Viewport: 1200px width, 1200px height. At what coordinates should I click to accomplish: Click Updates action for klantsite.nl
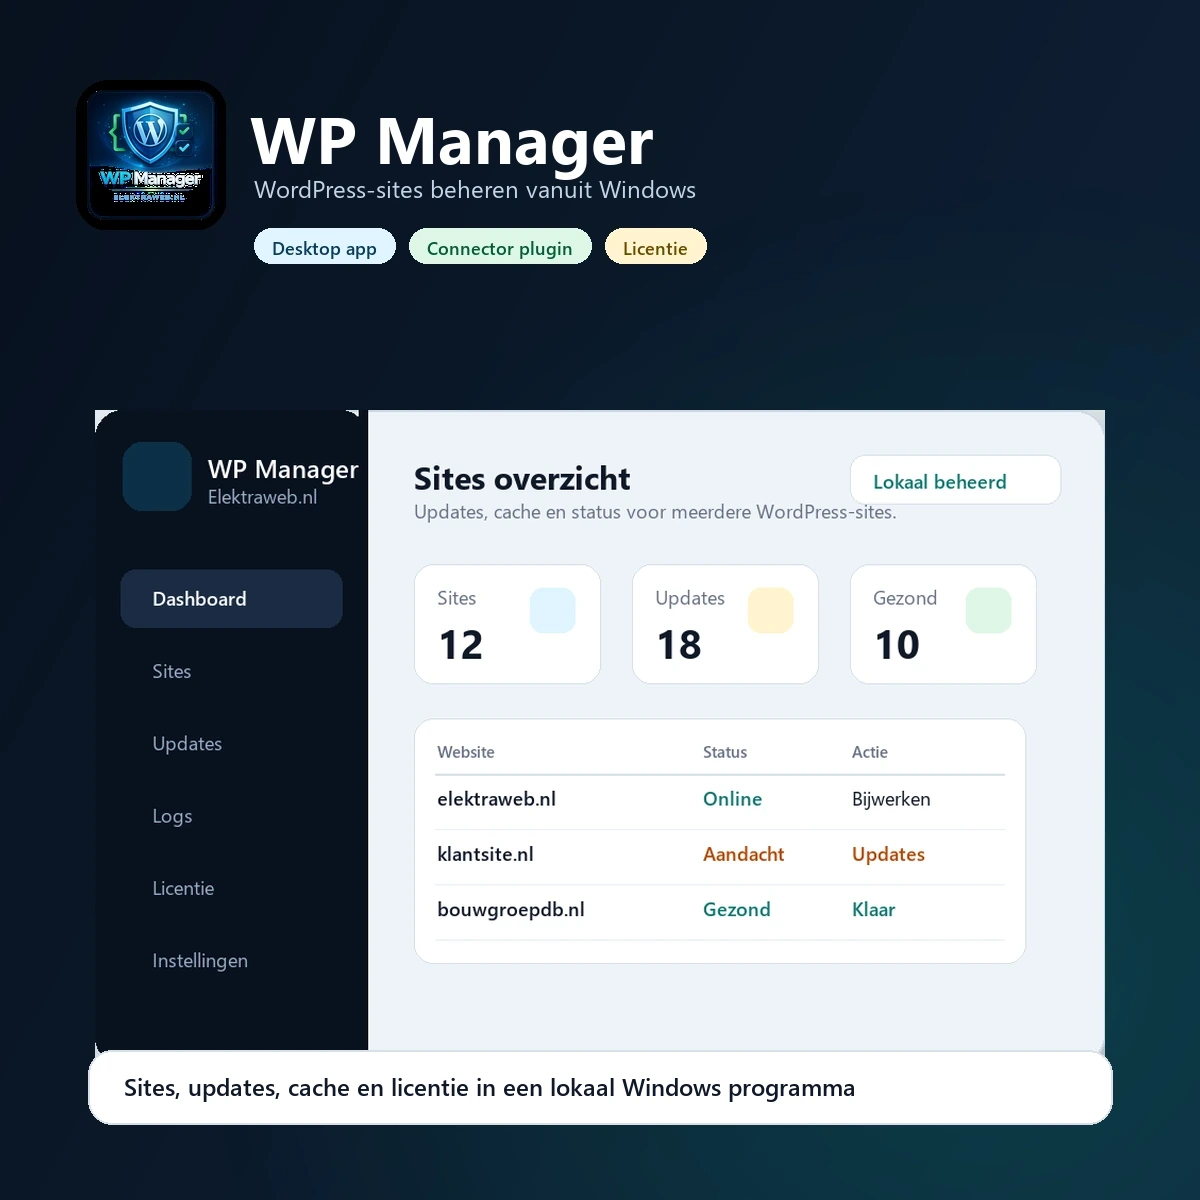(x=888, y=854)
